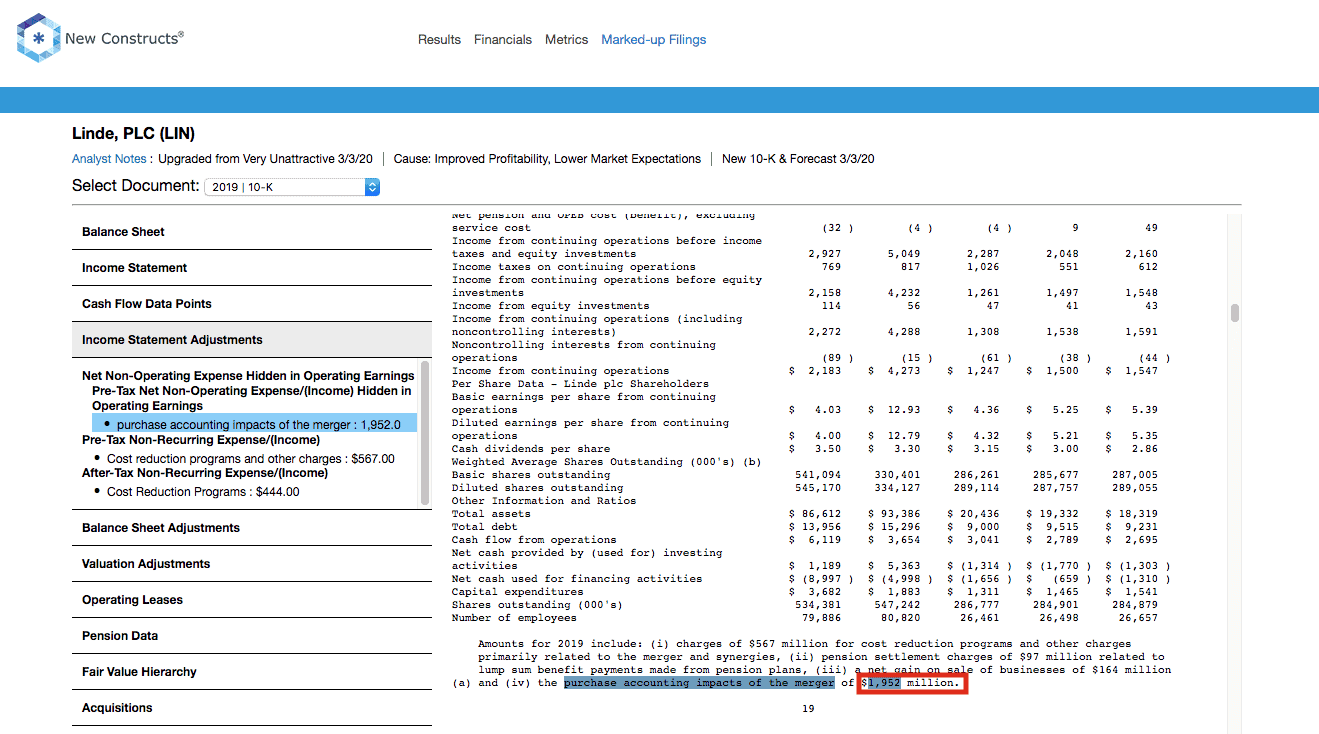Click Net Non-Operating Expense Hidden in Operating Earnings heading
Image resolution: width=1319 pixels, height=734 pixels.
click(248, 376)
